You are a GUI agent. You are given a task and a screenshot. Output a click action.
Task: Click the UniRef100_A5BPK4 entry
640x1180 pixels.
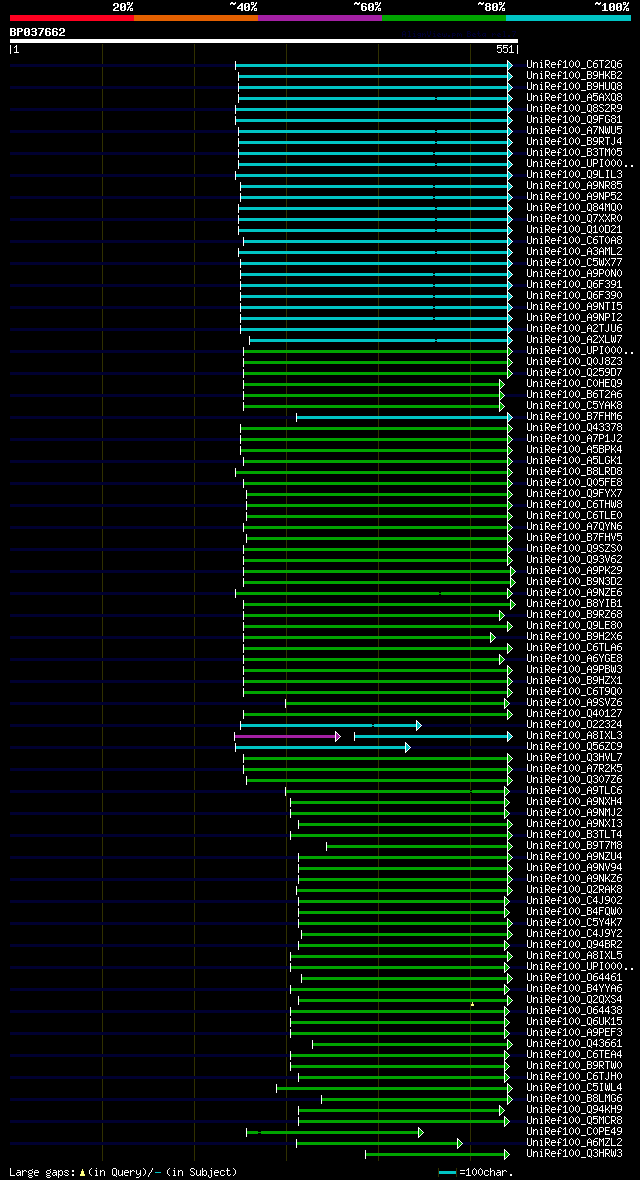click(x=574, y=449)
